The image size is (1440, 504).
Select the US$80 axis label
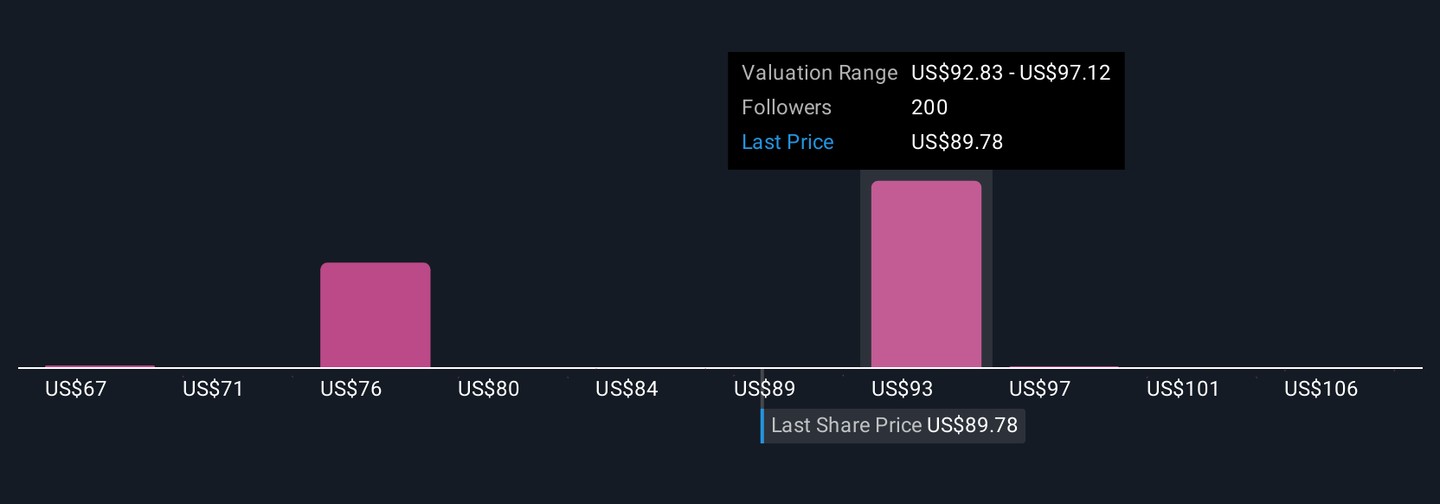[489, 389]
